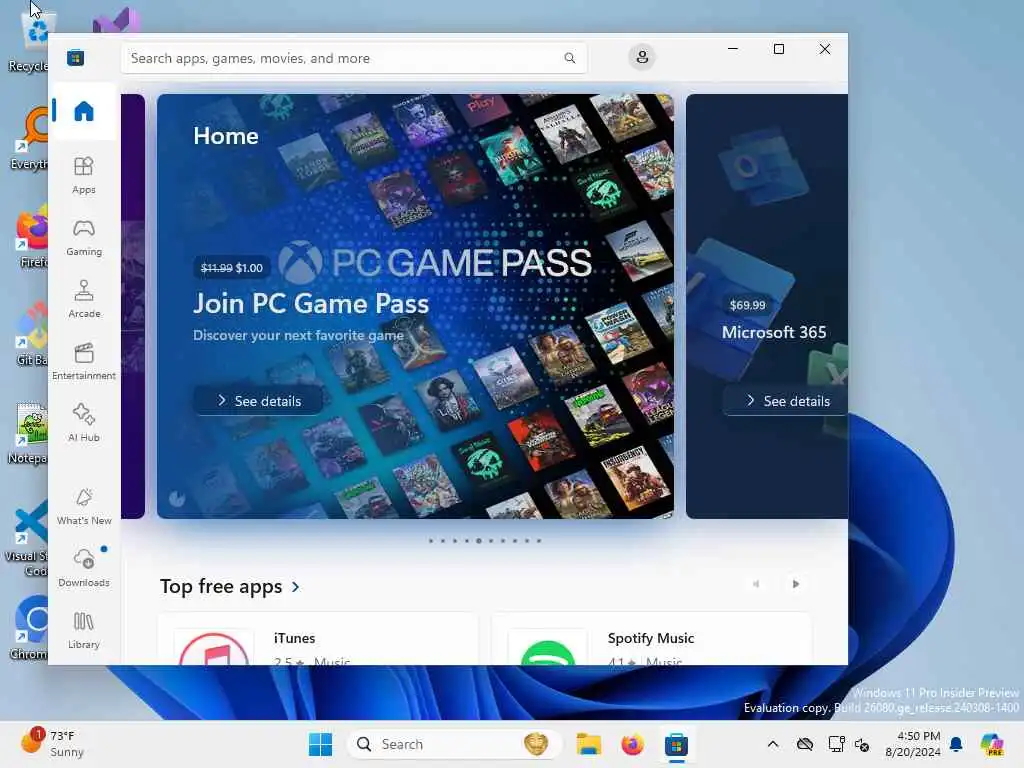Click Microsoft Store taskbar icon
Image resolution: width=1024 pixels, height=768 pixels.
[676, 744]
